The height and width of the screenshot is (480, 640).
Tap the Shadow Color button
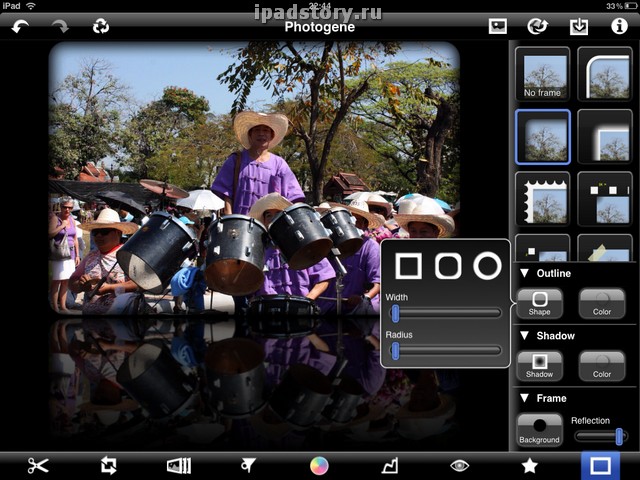coord(602,366)
